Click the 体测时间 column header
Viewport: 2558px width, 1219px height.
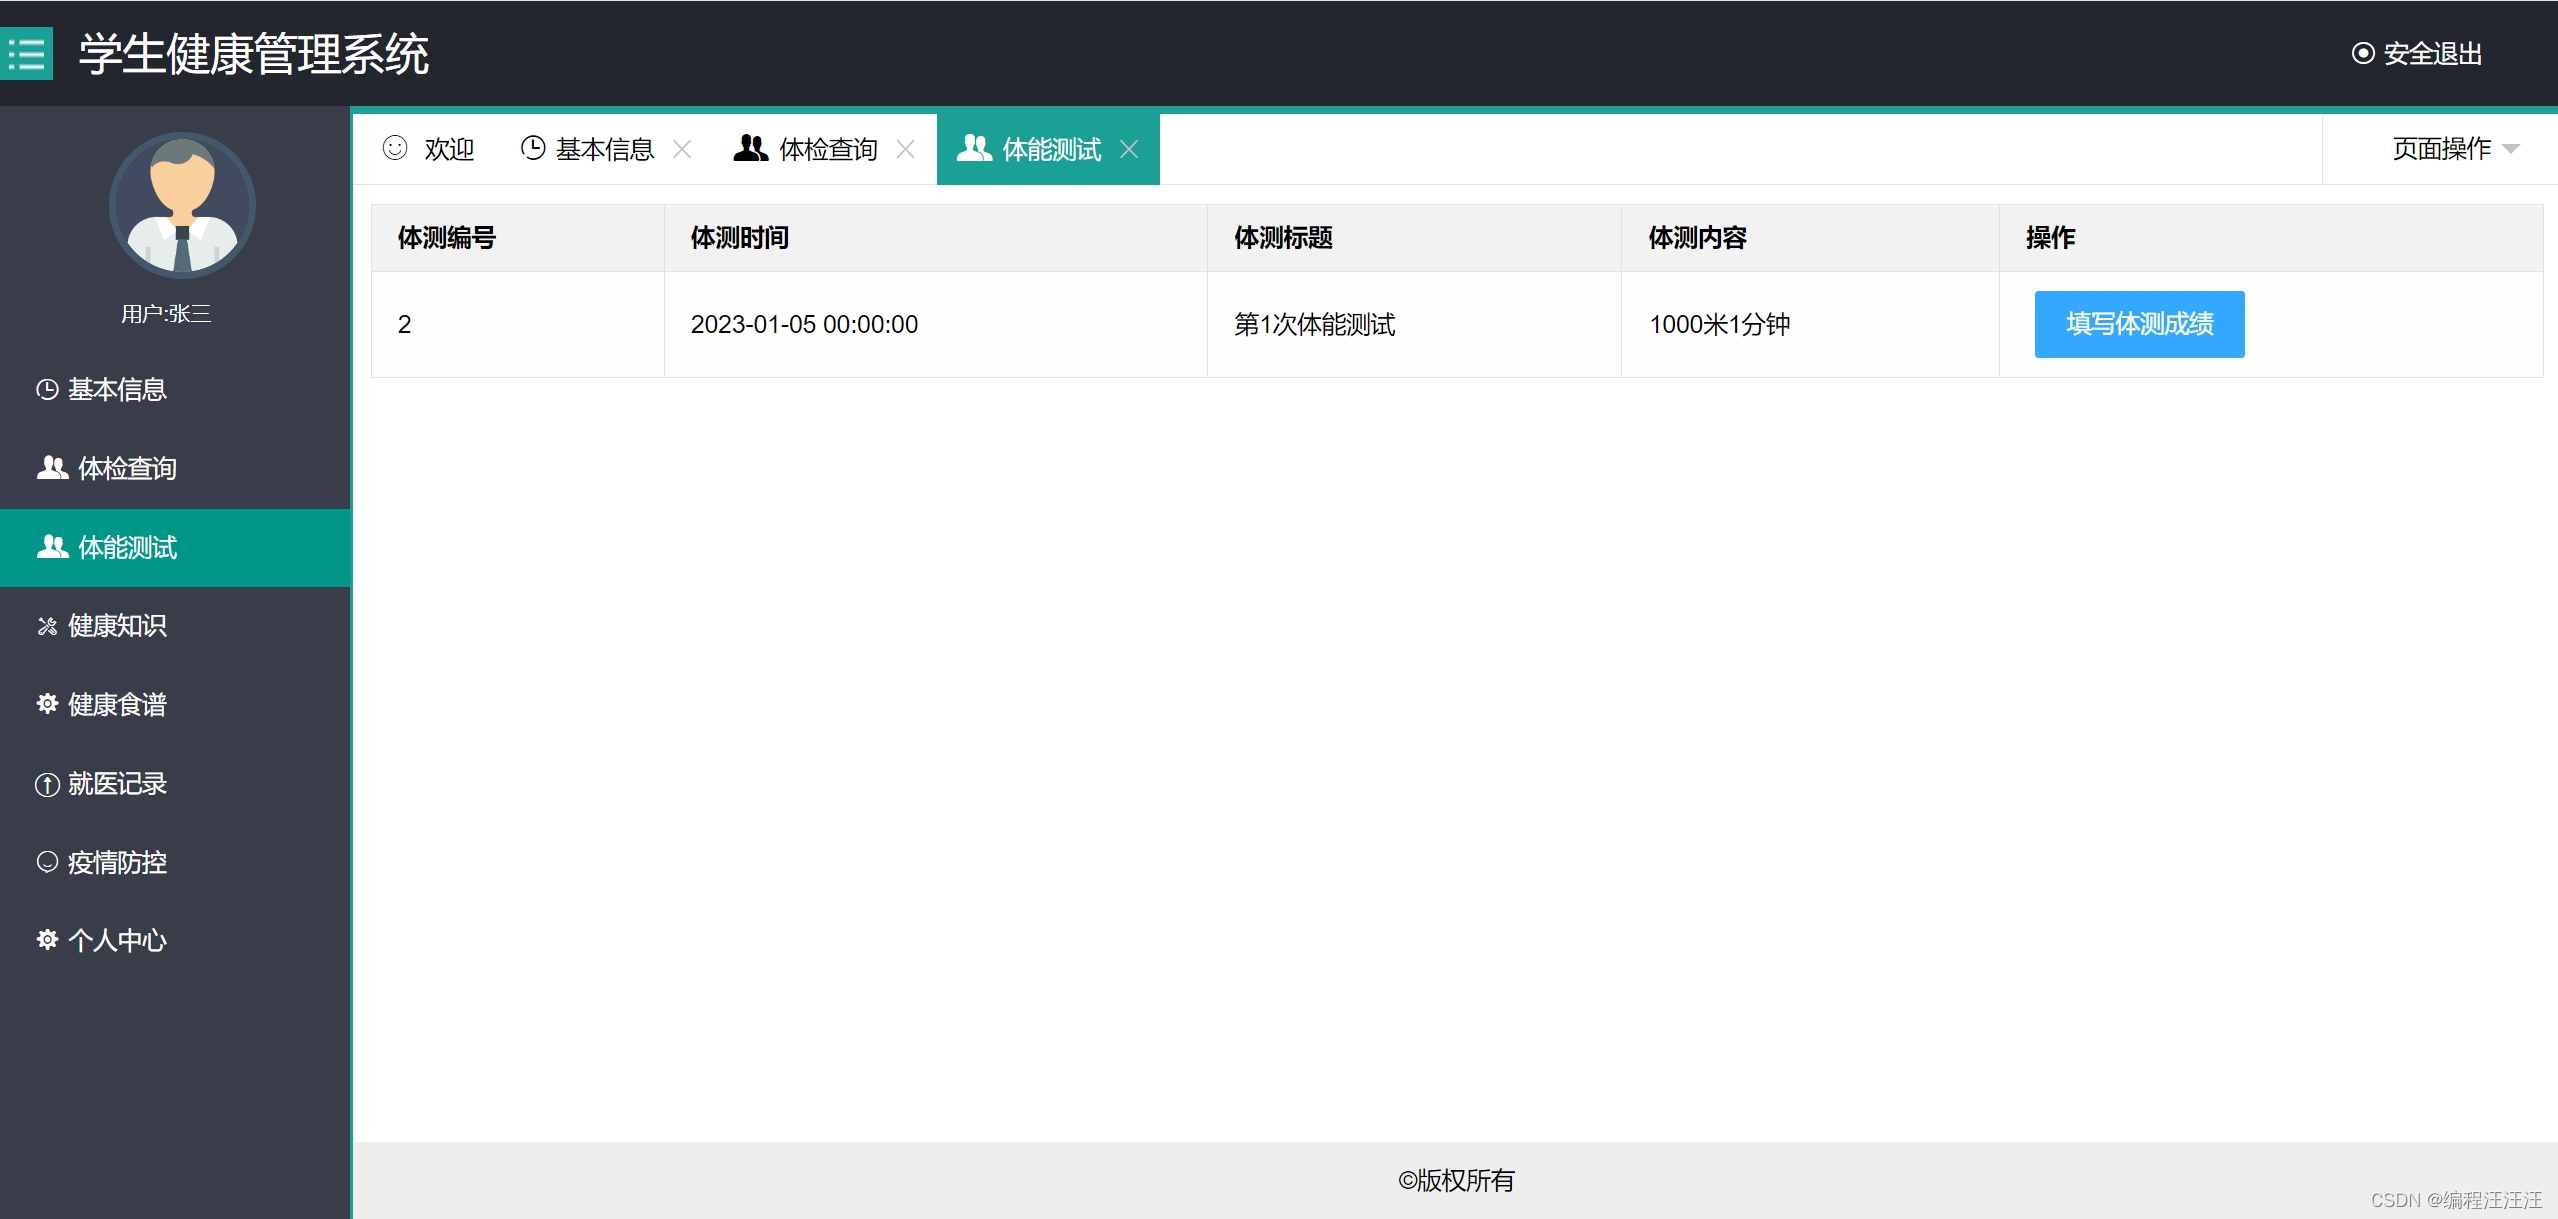pyautogui.click(x=740, y=238)
